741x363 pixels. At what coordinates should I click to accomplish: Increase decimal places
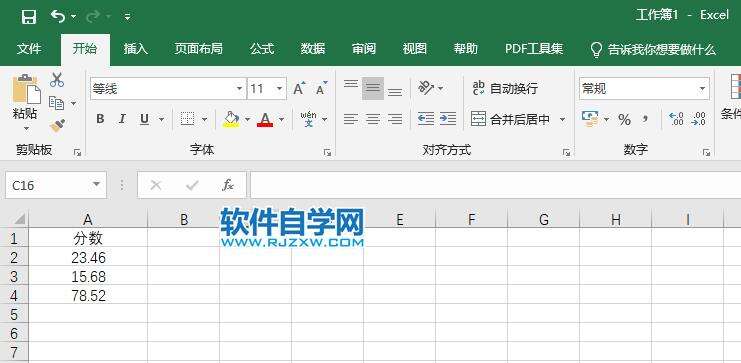[x=676, y=119]
